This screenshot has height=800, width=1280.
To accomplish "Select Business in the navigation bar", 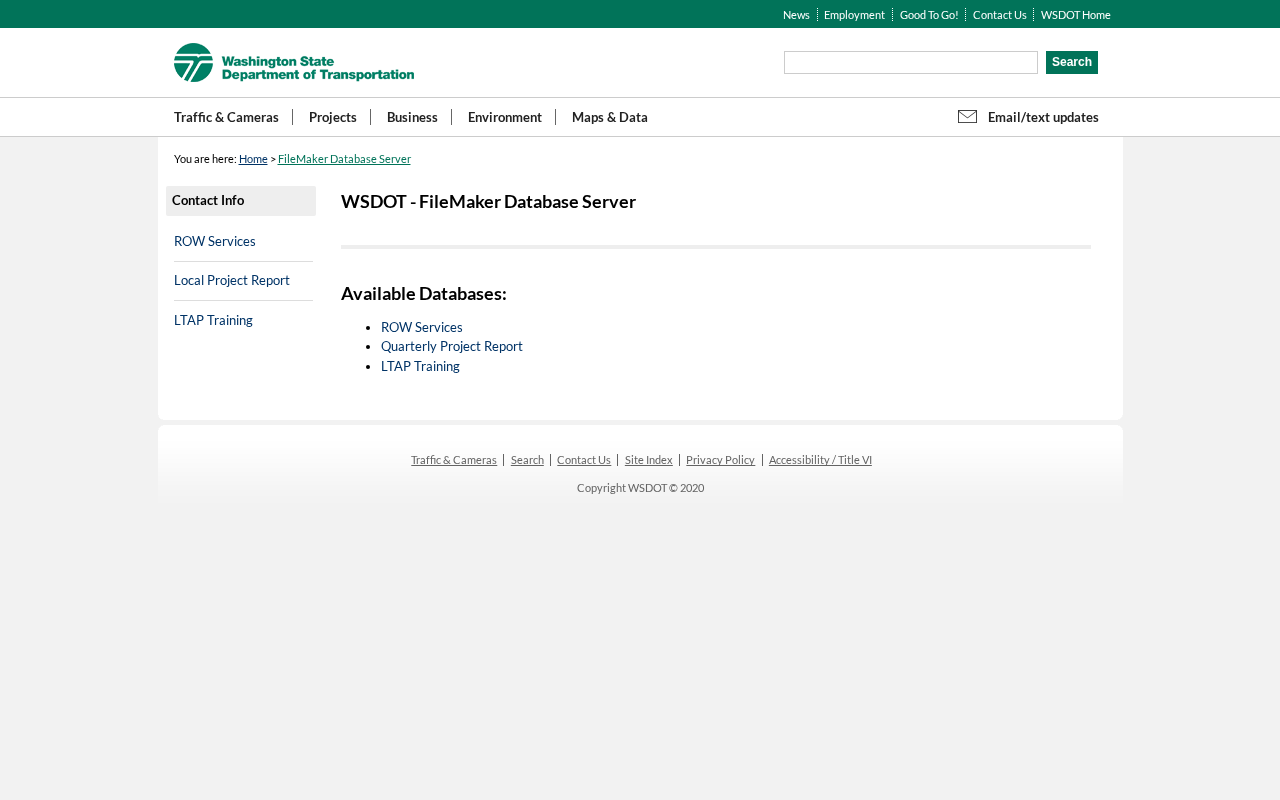I will click(x=412, y=117).
